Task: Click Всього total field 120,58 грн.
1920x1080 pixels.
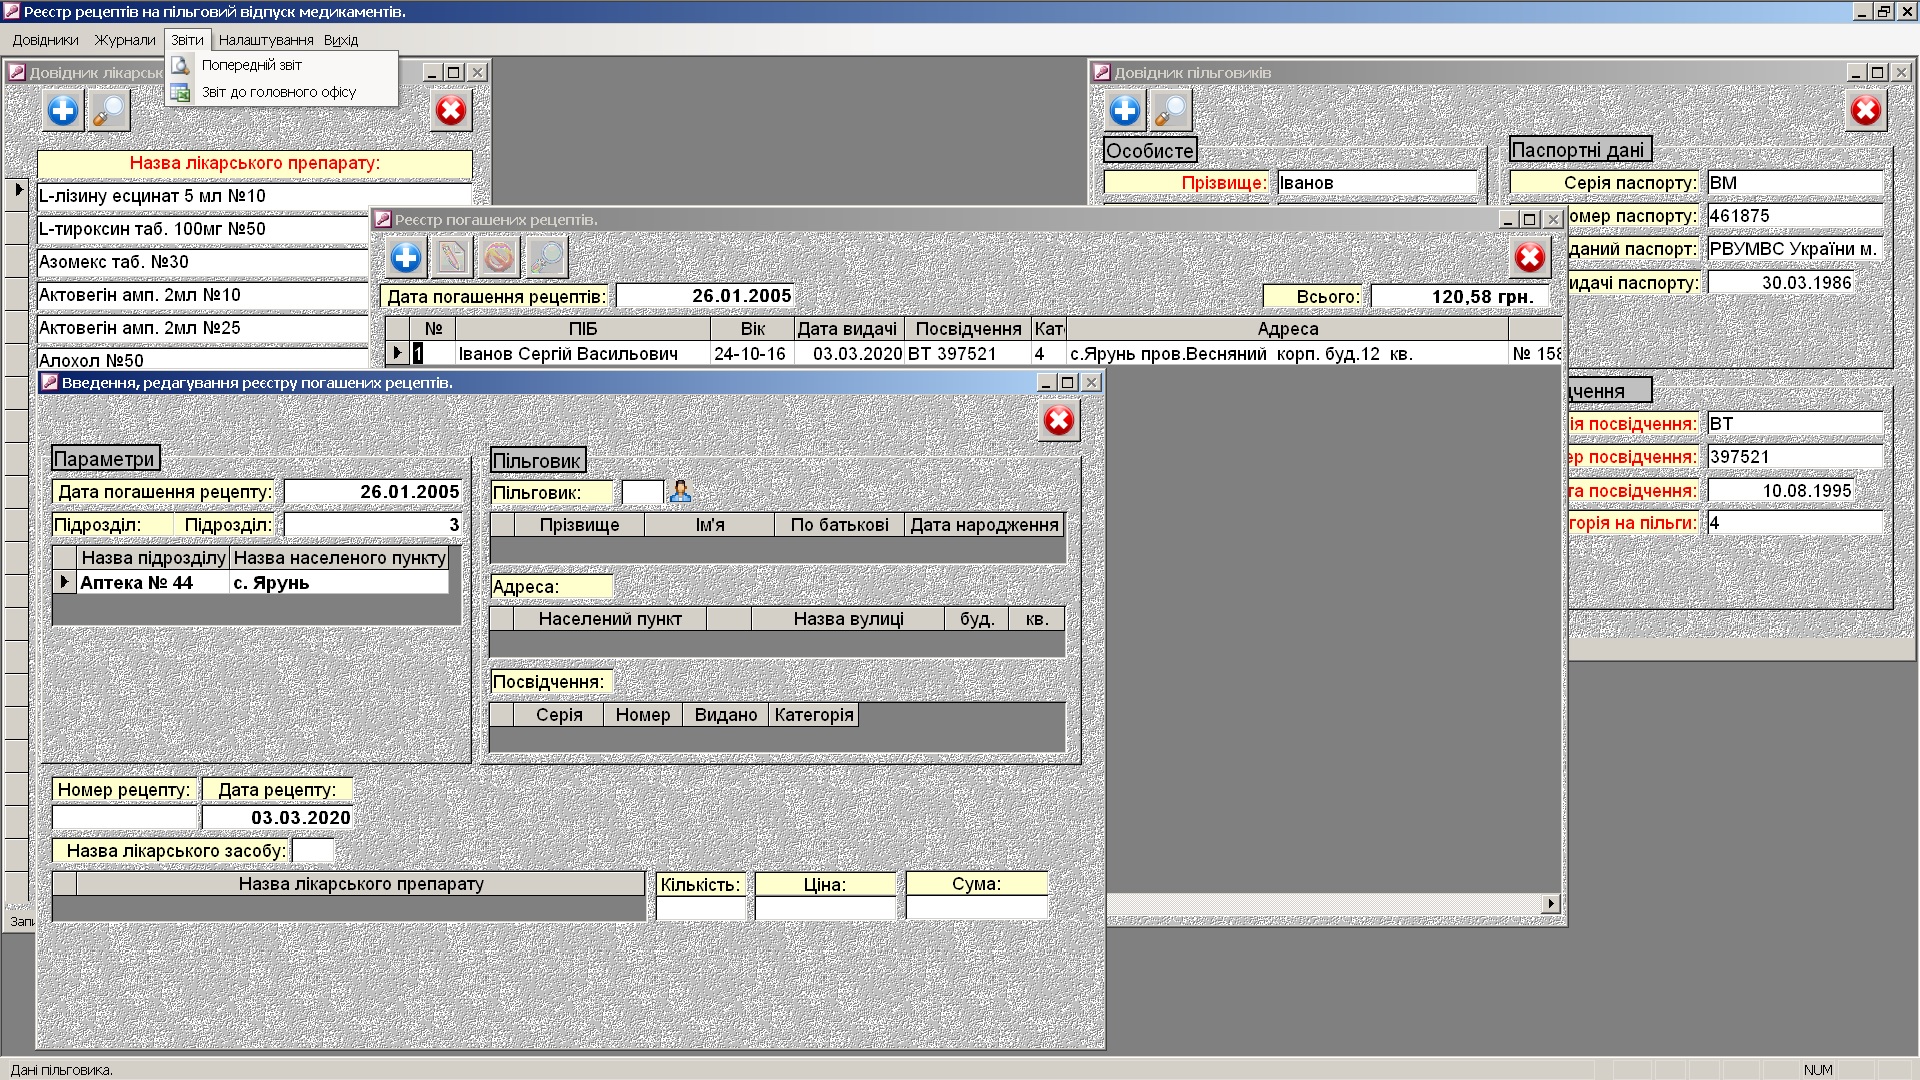Action: [1460, 296]
